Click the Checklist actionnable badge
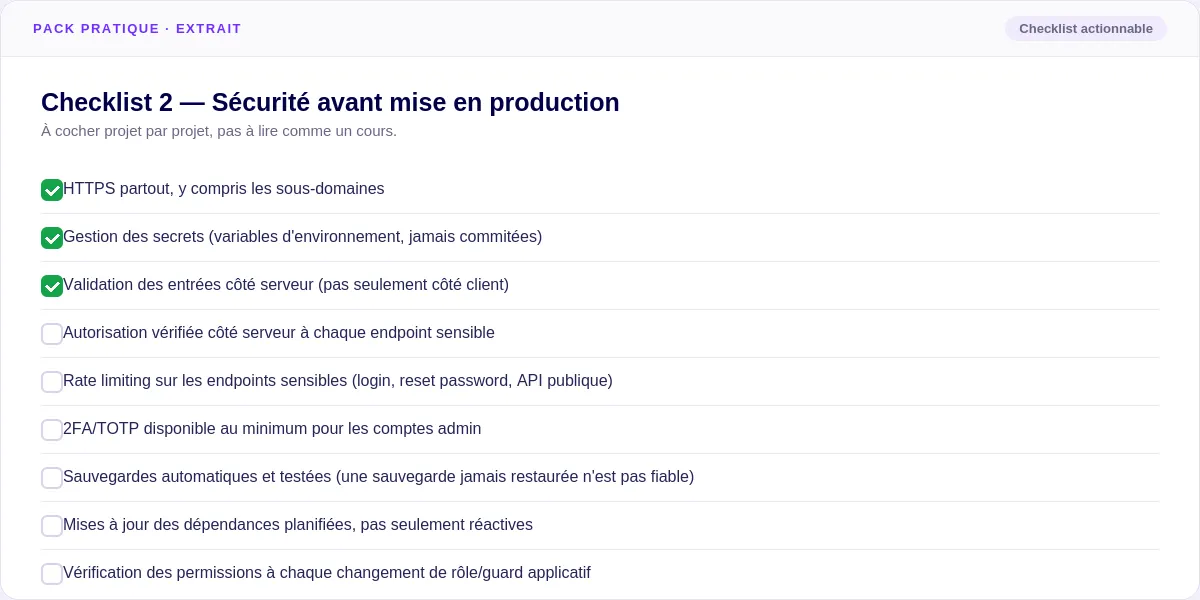 pos(1086,29)
